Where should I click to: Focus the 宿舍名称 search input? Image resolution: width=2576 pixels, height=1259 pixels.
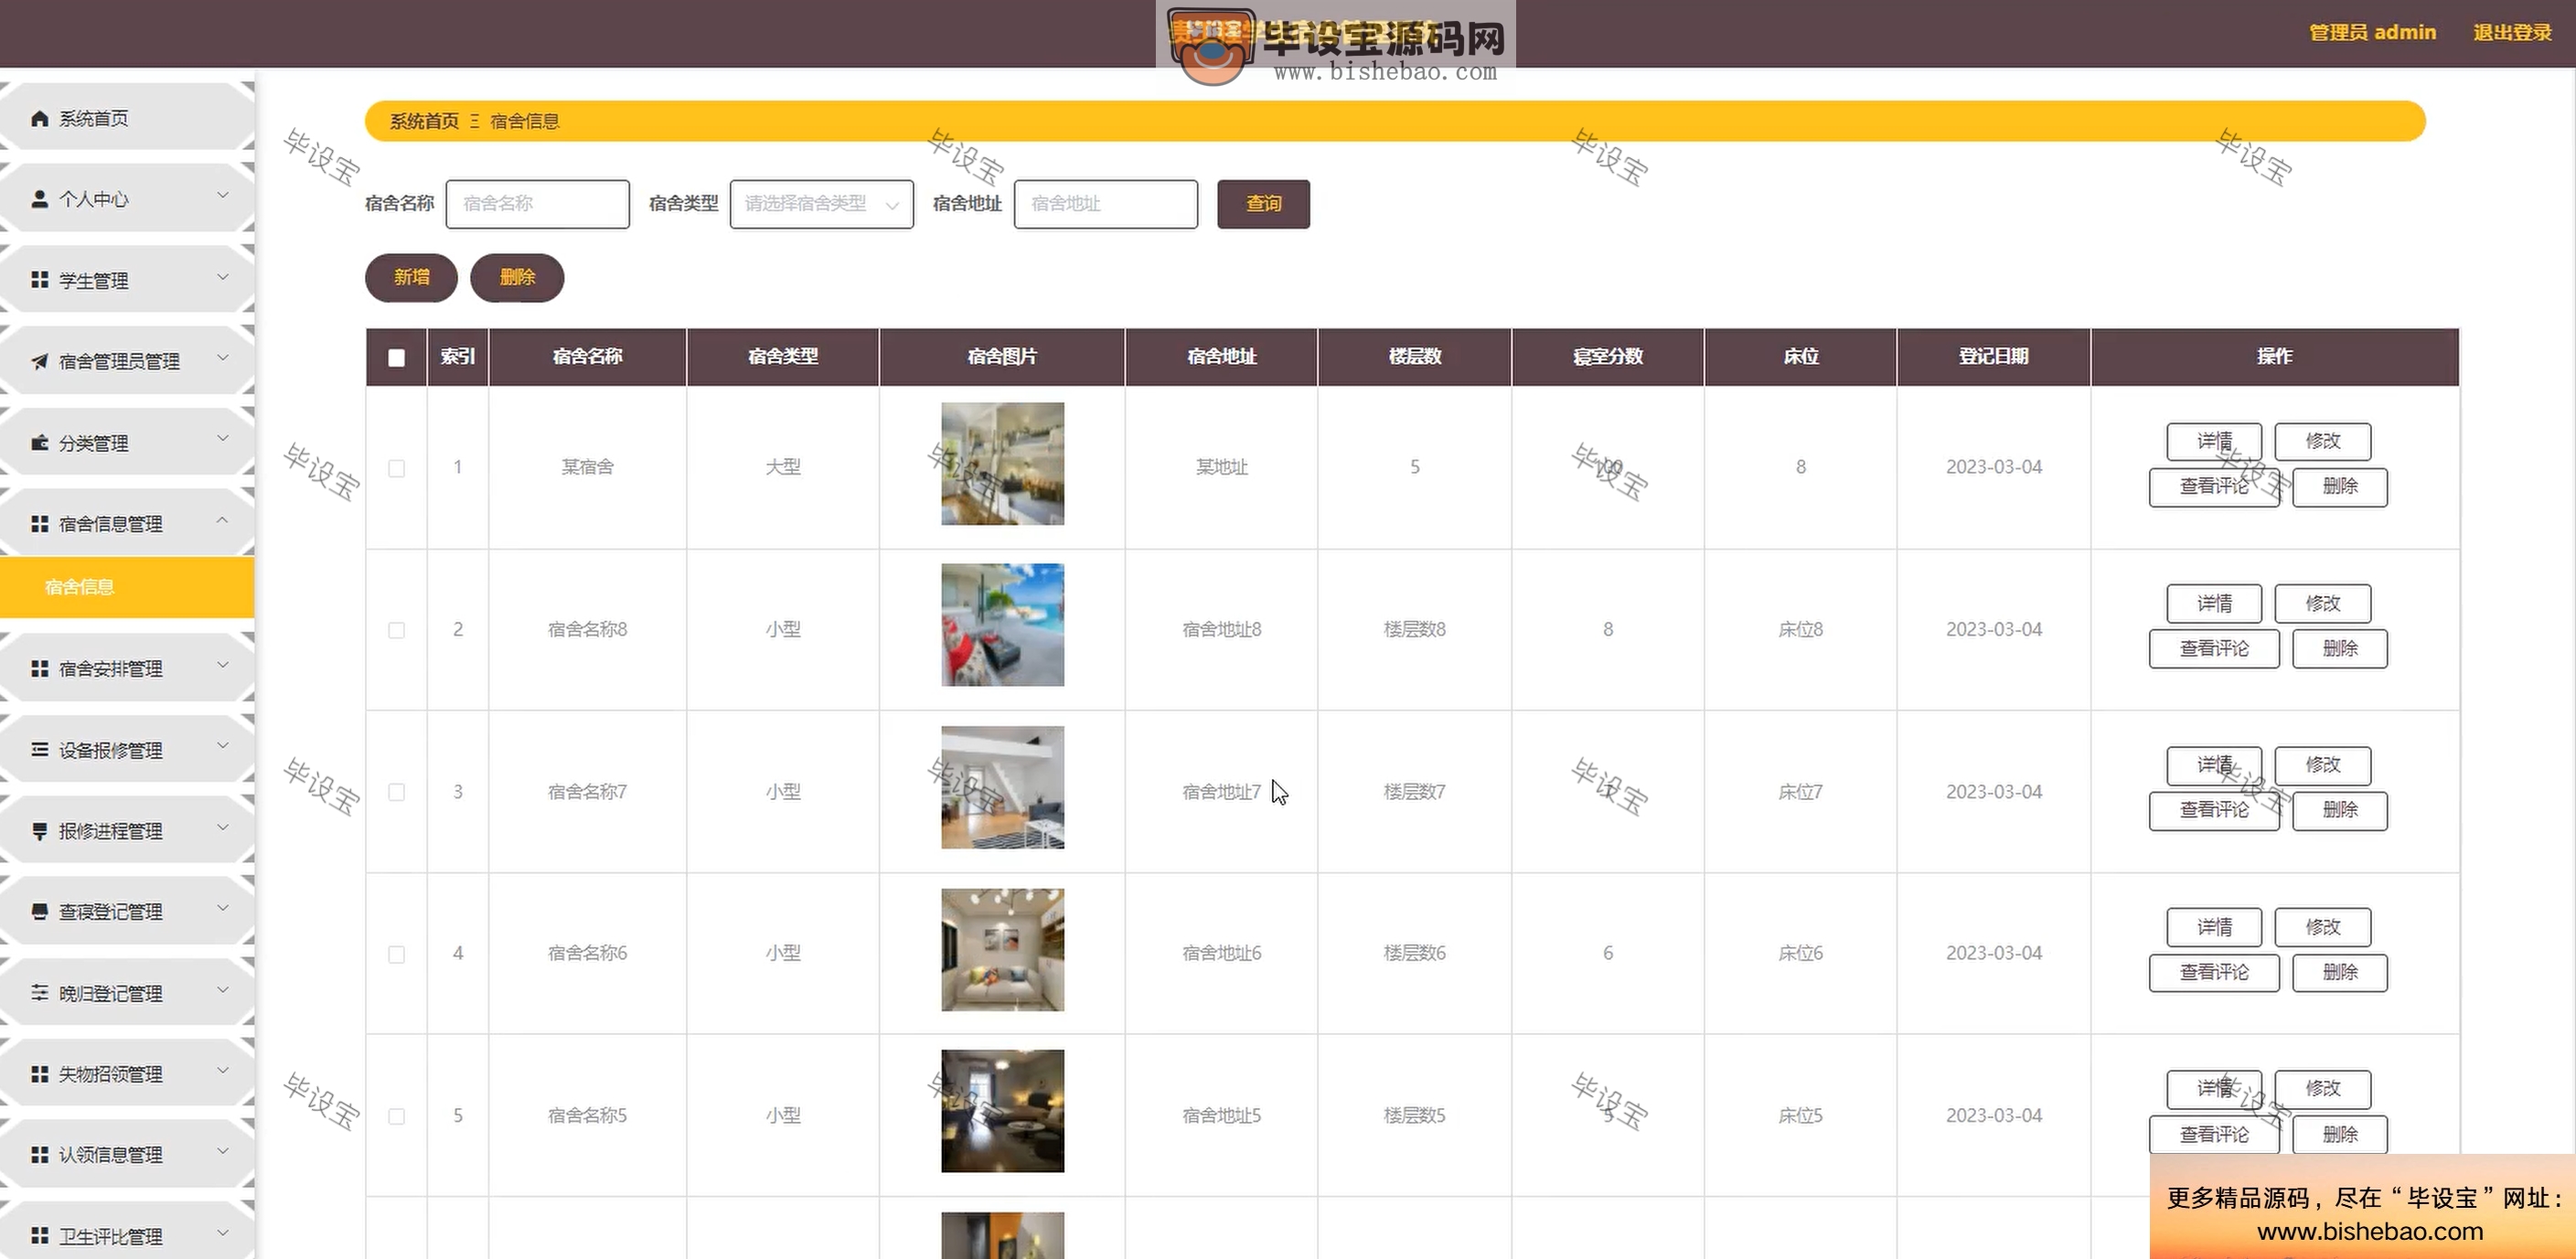[537, 204]
